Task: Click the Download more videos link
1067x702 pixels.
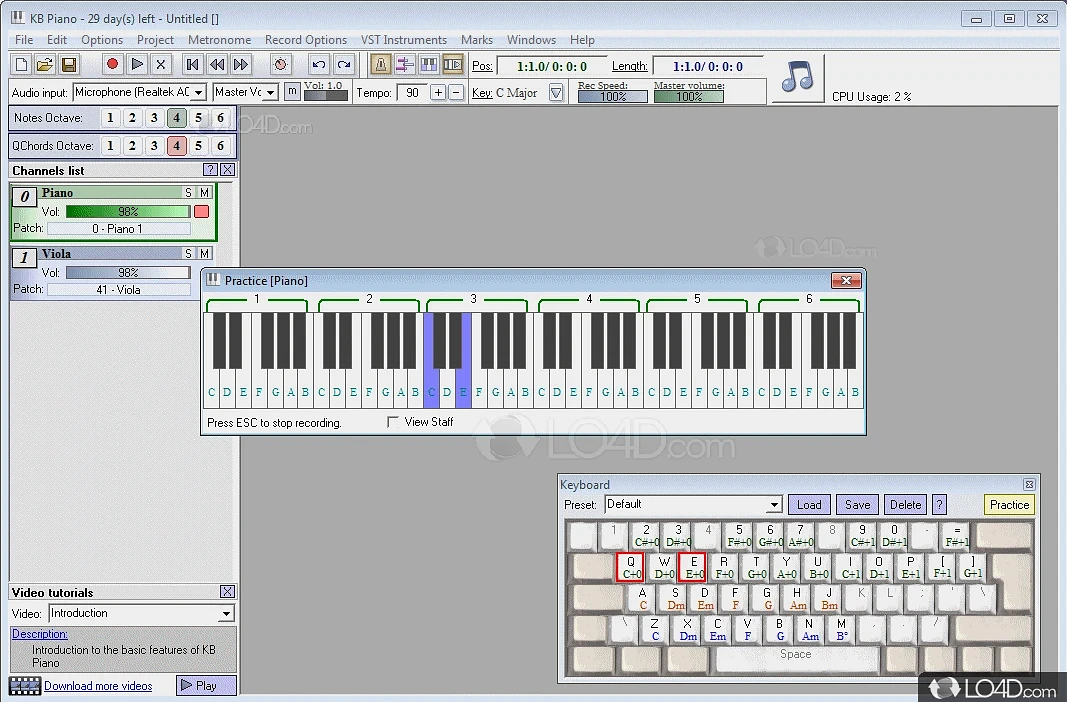Action: [x=98, y=686]
